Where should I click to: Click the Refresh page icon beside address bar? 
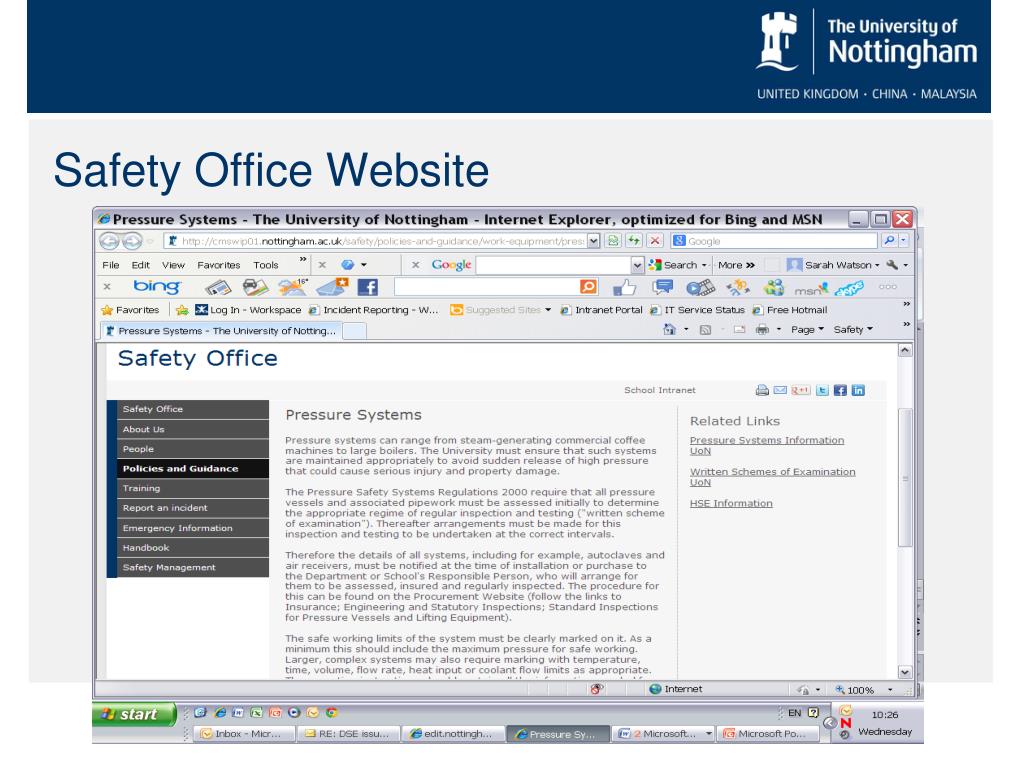(x=633, y=240)
